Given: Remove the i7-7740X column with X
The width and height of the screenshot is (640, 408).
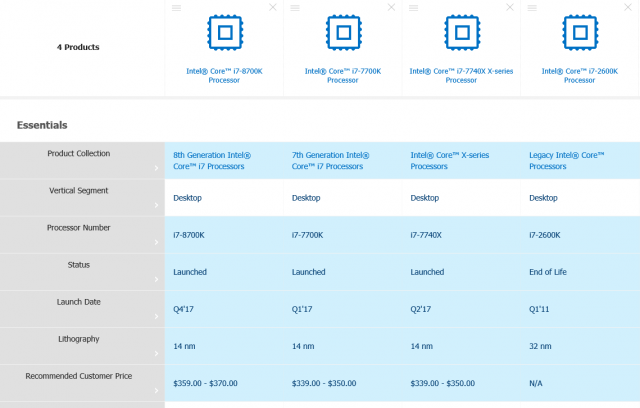Looking at the screenshot, I should point(510,7).
